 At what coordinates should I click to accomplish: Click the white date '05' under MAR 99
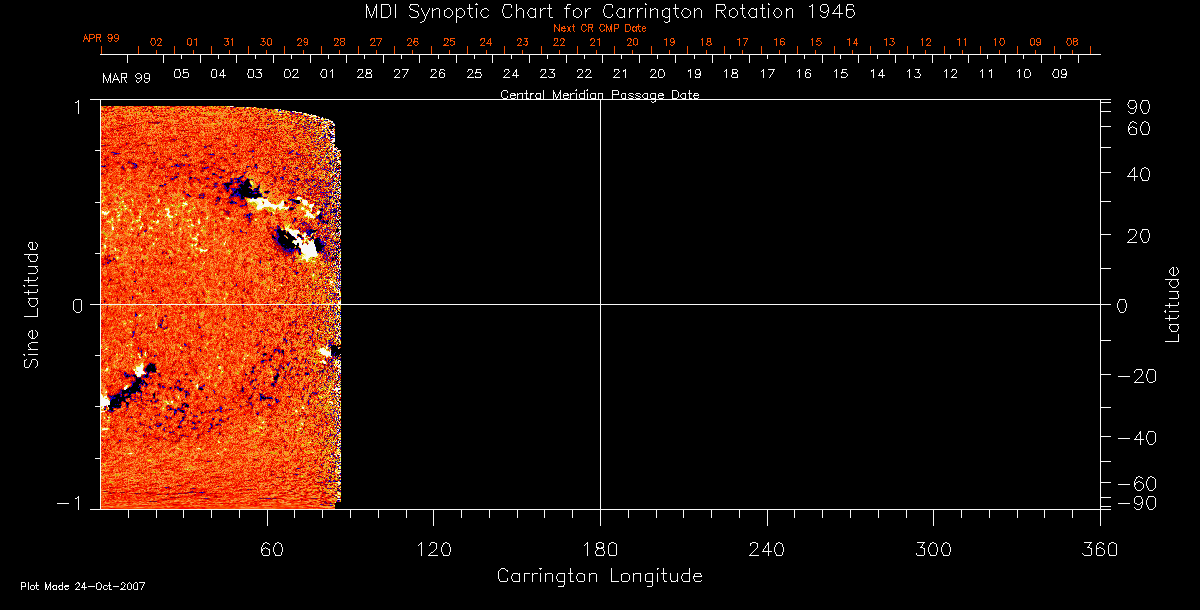click(x=181, y=74)
